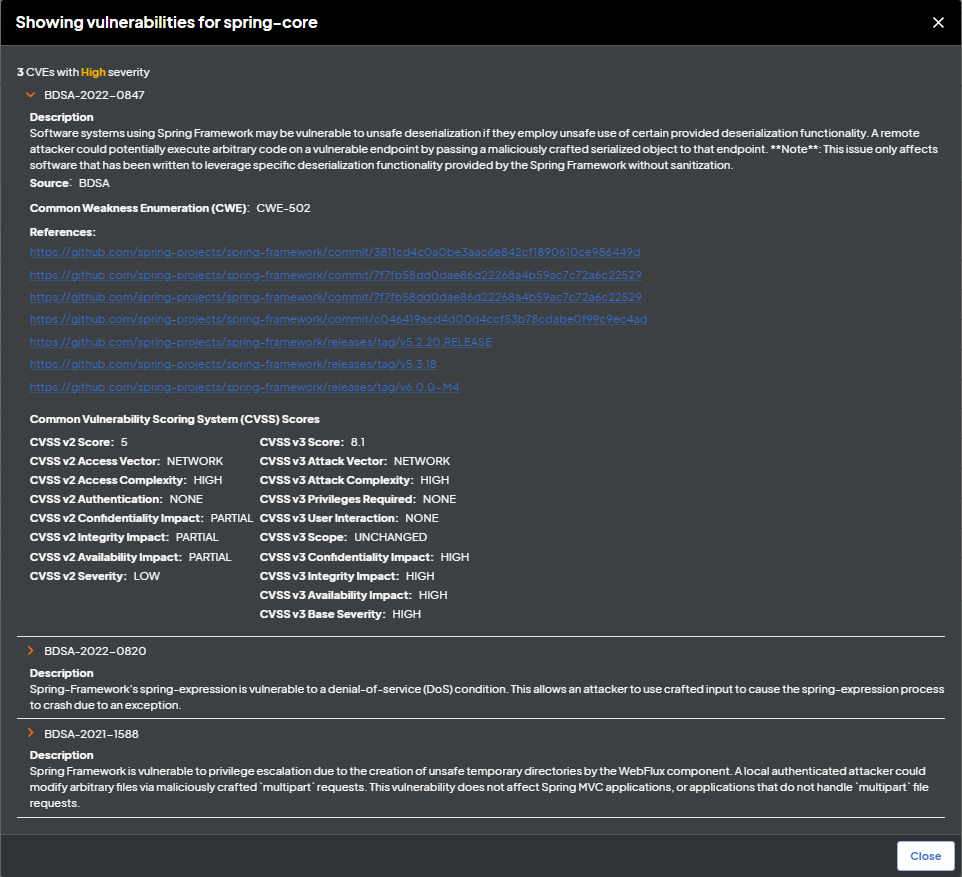Open the v5.2.20.RELEASE release tag link
This screenshot has width=962, height=877.
[261, 342]
